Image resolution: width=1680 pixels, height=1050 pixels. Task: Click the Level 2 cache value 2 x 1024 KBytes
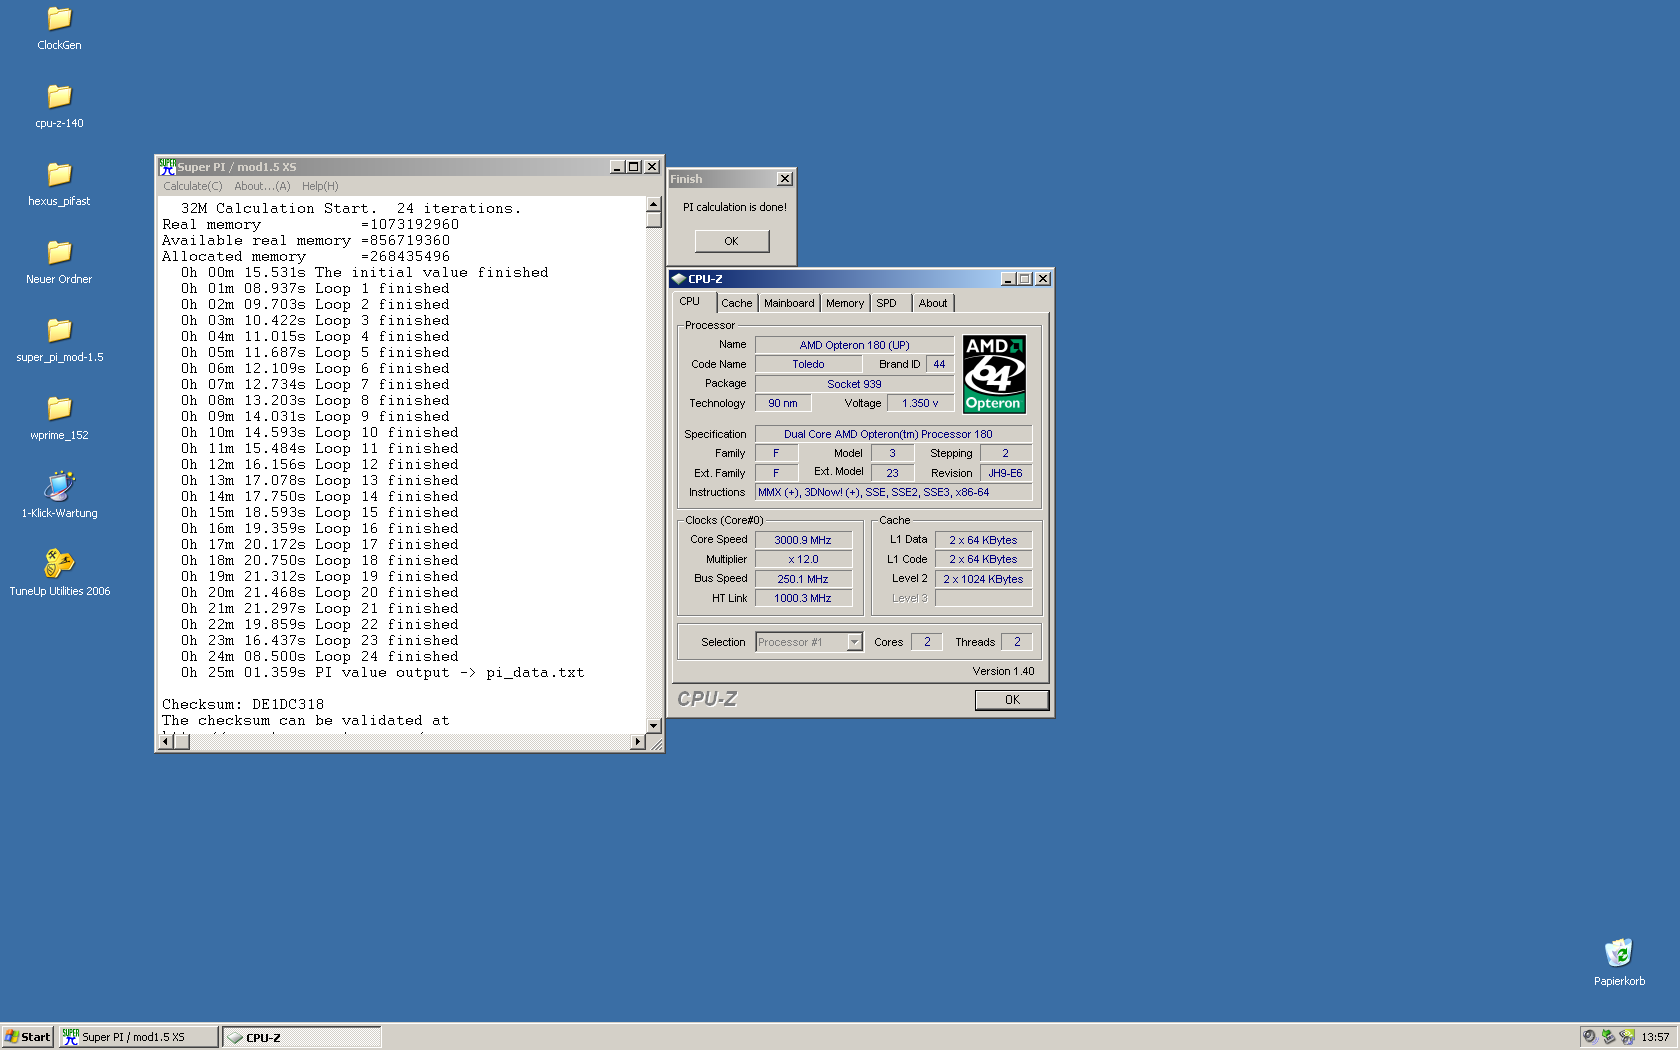[983, 579]
